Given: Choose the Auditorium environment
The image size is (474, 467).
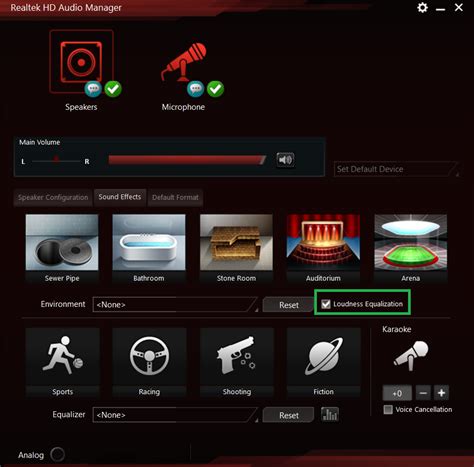Looking at the screenshot, I should (x=323, y=248).
